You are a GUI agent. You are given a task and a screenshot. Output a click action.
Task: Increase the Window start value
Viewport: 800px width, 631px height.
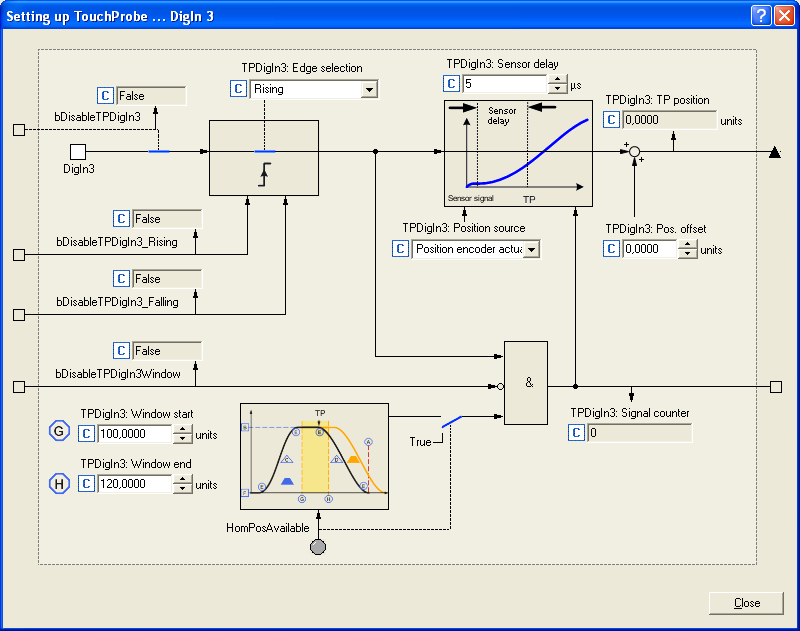point(183,428)
